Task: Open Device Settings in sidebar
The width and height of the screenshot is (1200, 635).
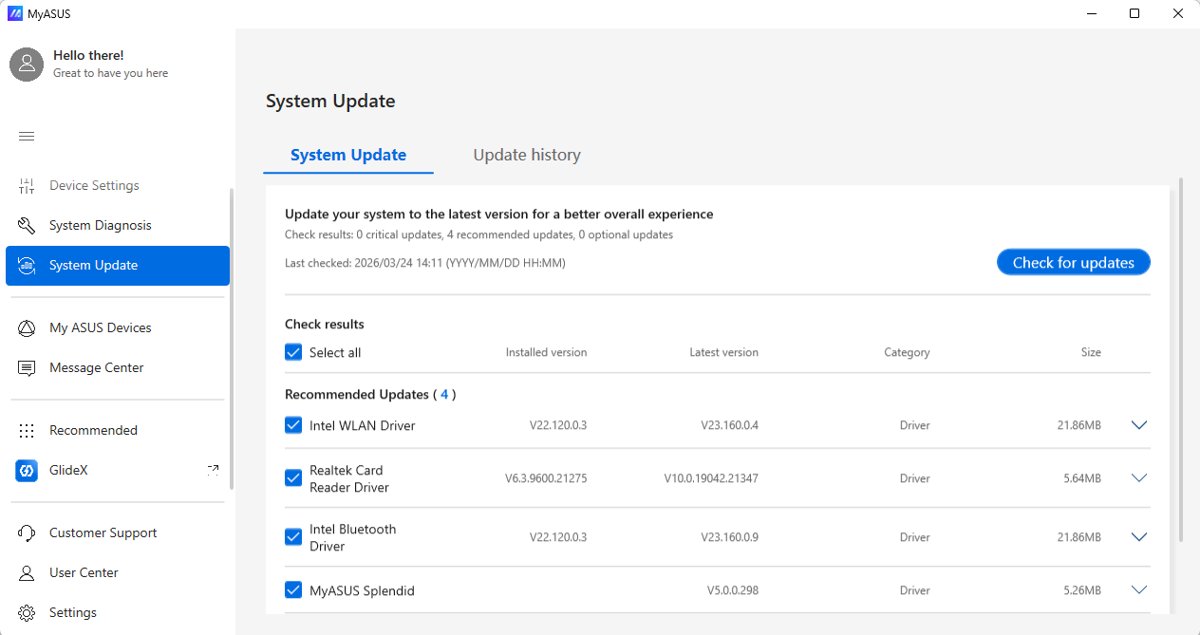Action: (118, 186)
